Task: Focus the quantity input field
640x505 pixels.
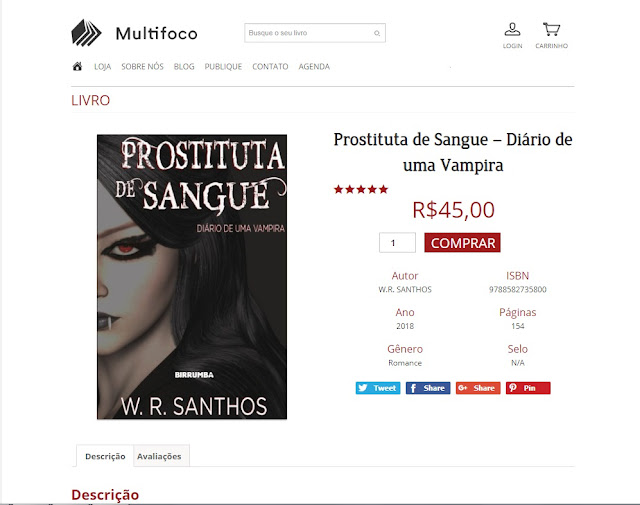Action: (x=397, y=243)
